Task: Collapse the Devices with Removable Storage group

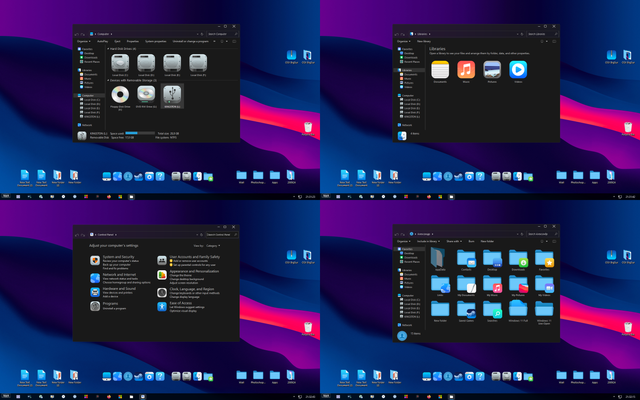Action: click(108, 80)
